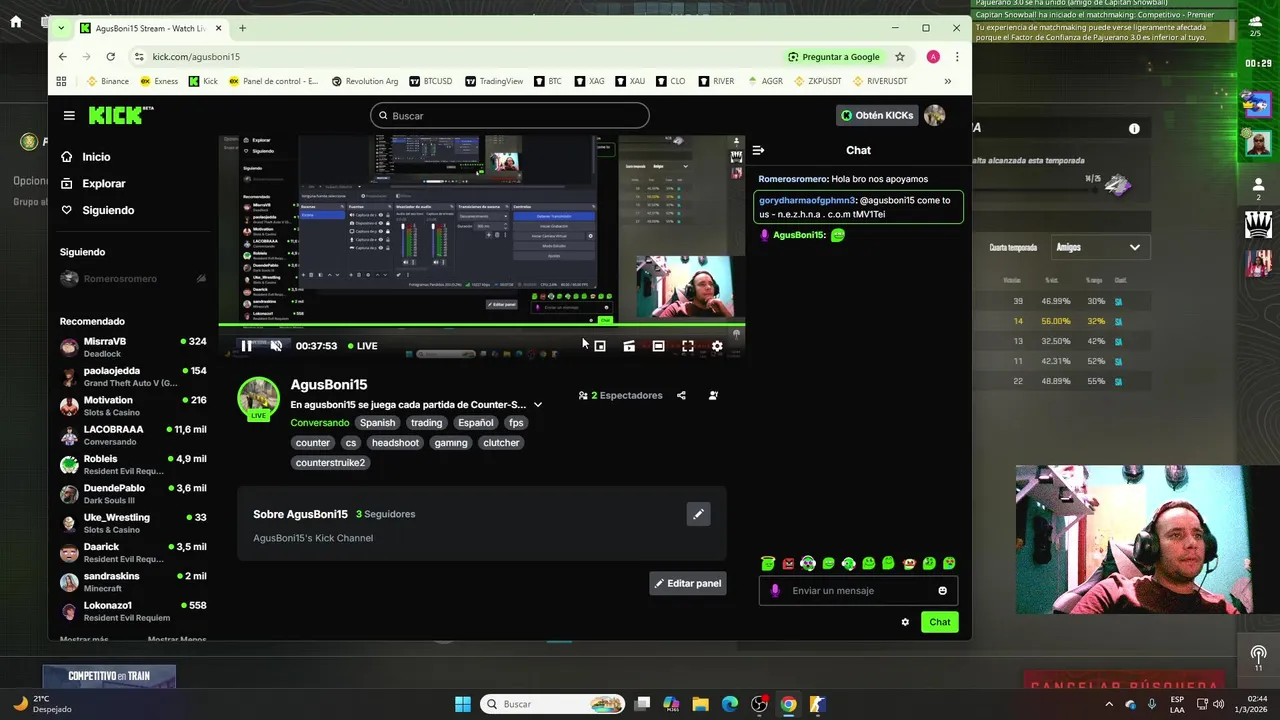Send message with green Chat button

point(940,622)
